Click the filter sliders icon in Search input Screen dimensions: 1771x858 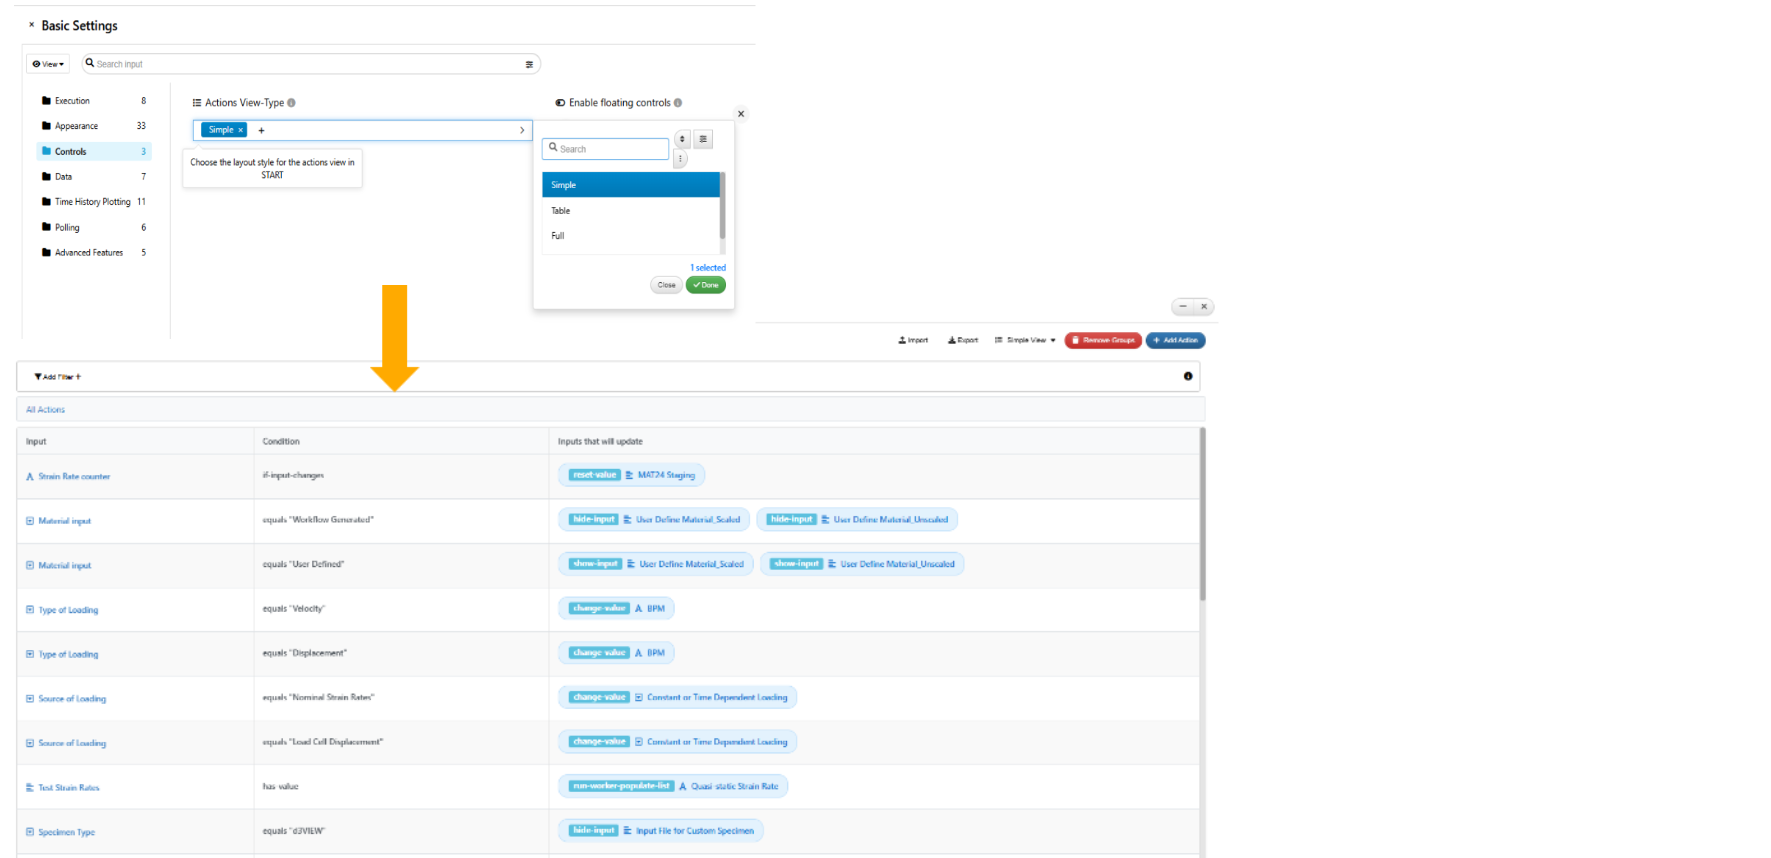click(529, 64)
